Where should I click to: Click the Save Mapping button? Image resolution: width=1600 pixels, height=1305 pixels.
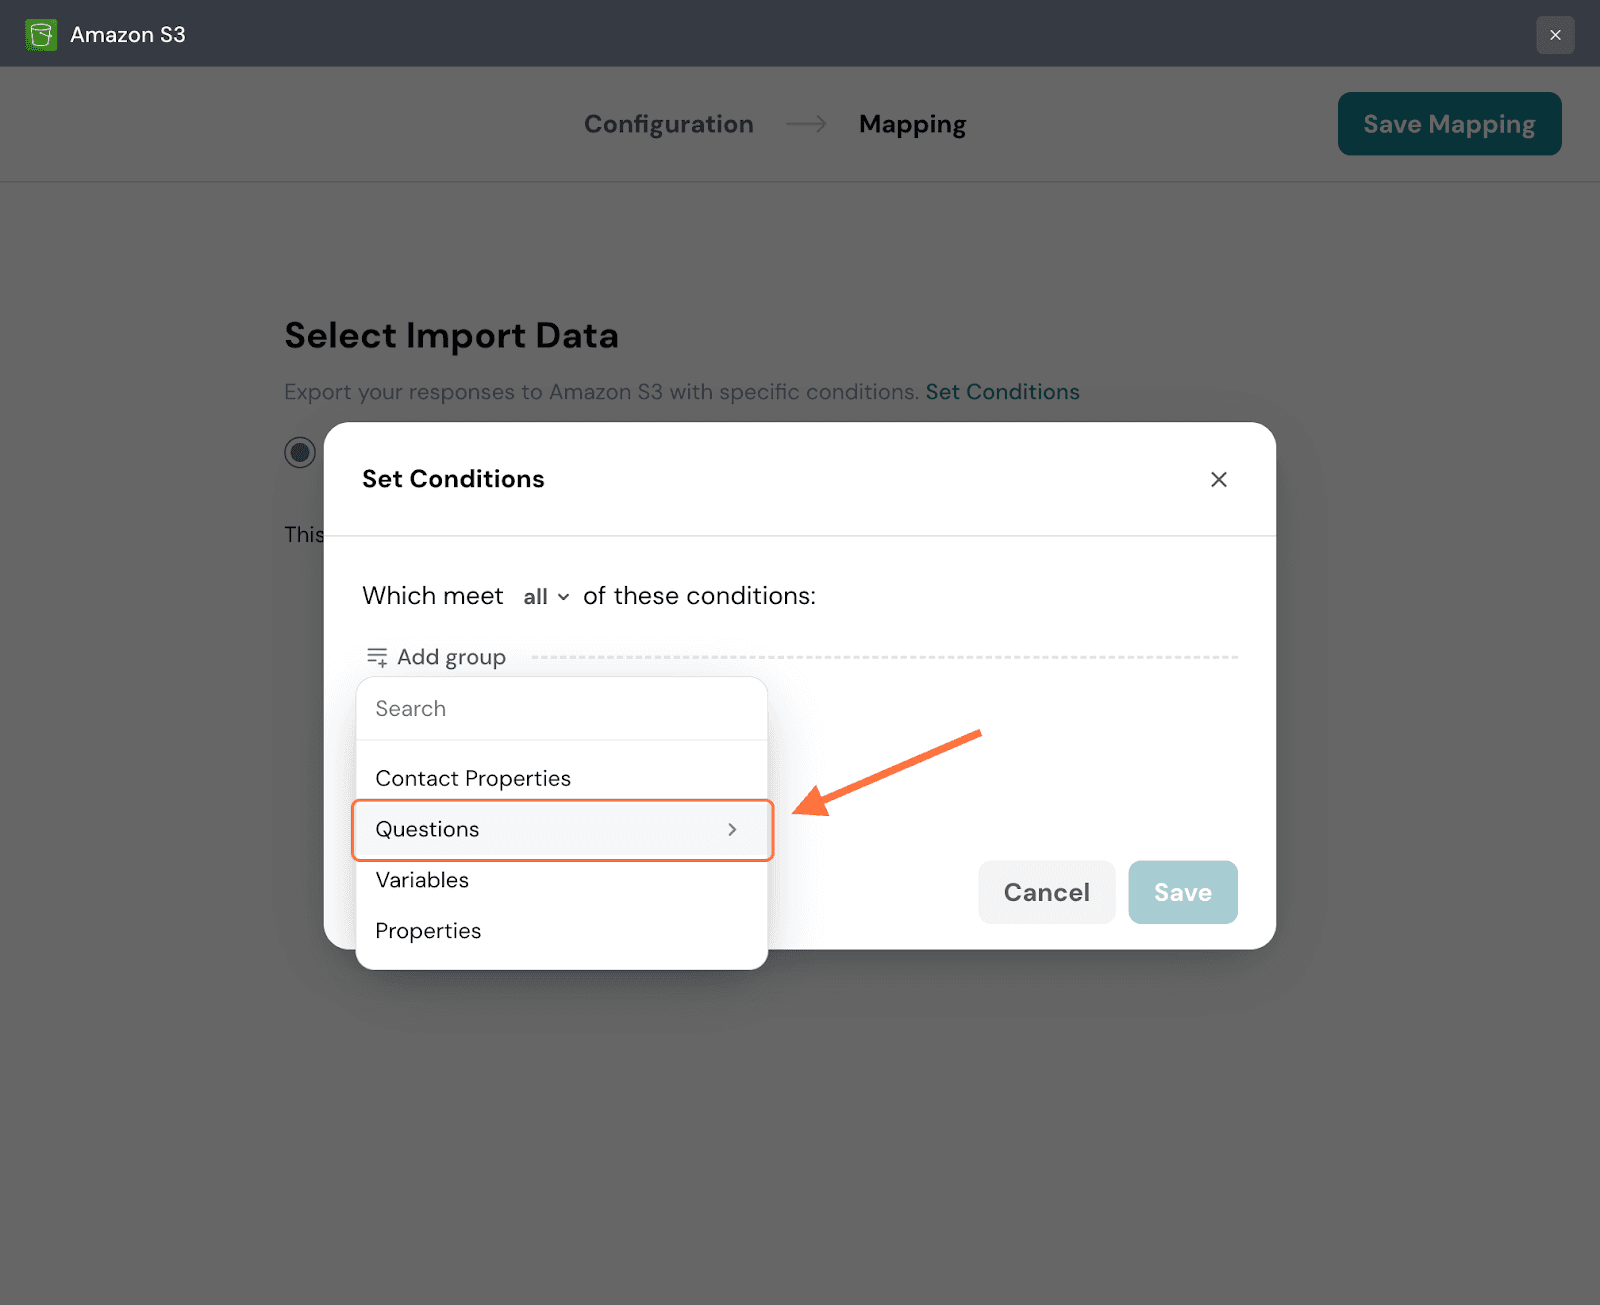[x=1449, y=124]
